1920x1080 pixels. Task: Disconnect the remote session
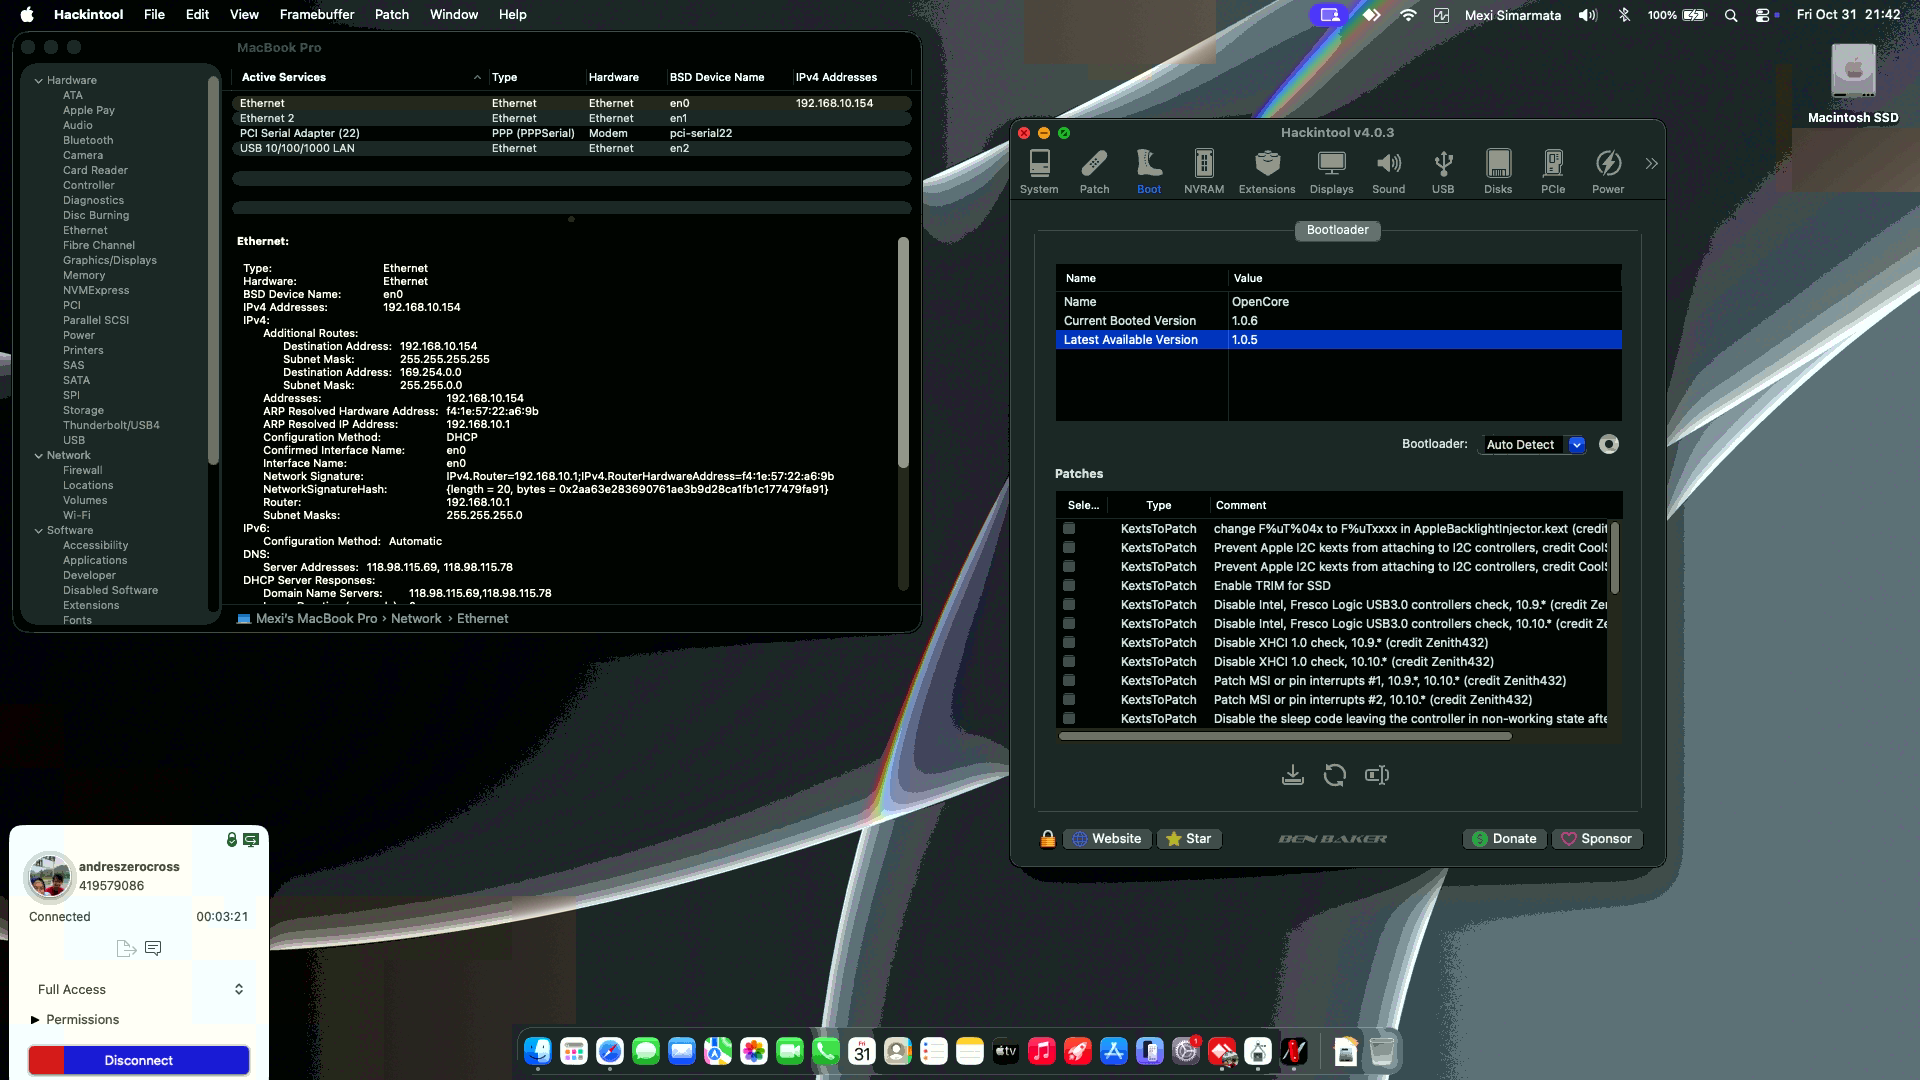tap(139, 1060)
